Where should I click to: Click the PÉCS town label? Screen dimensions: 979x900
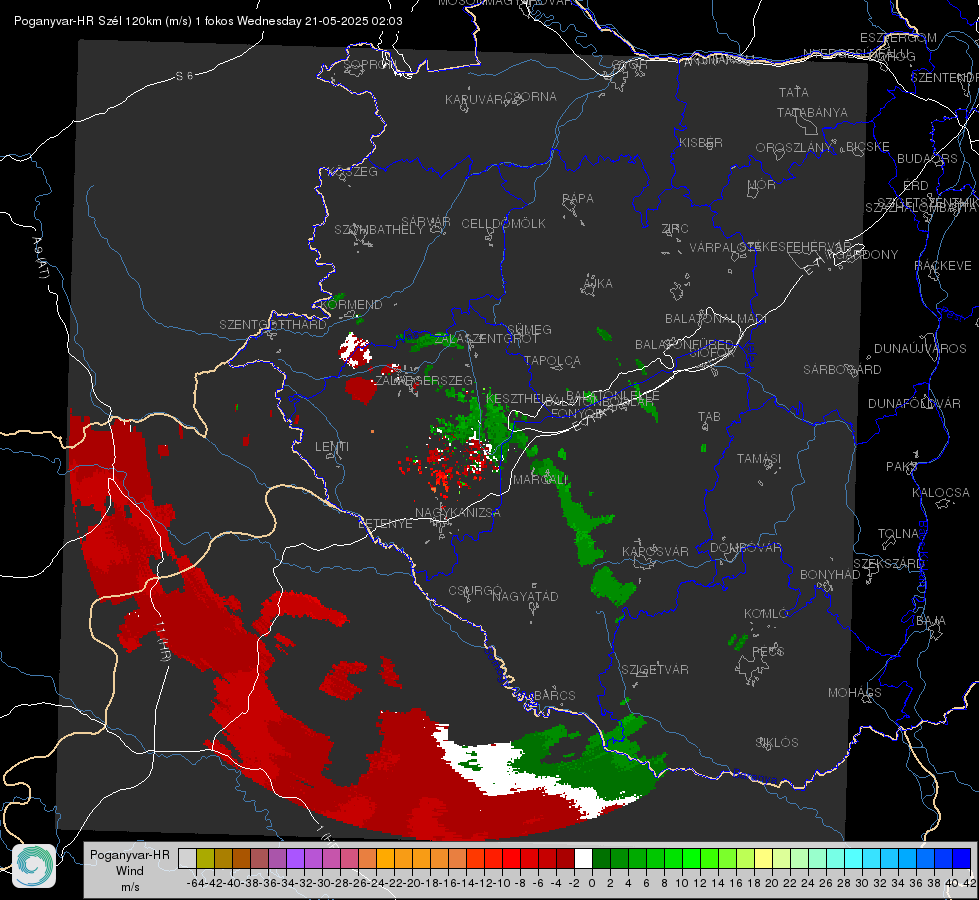[x=768, y=651]
